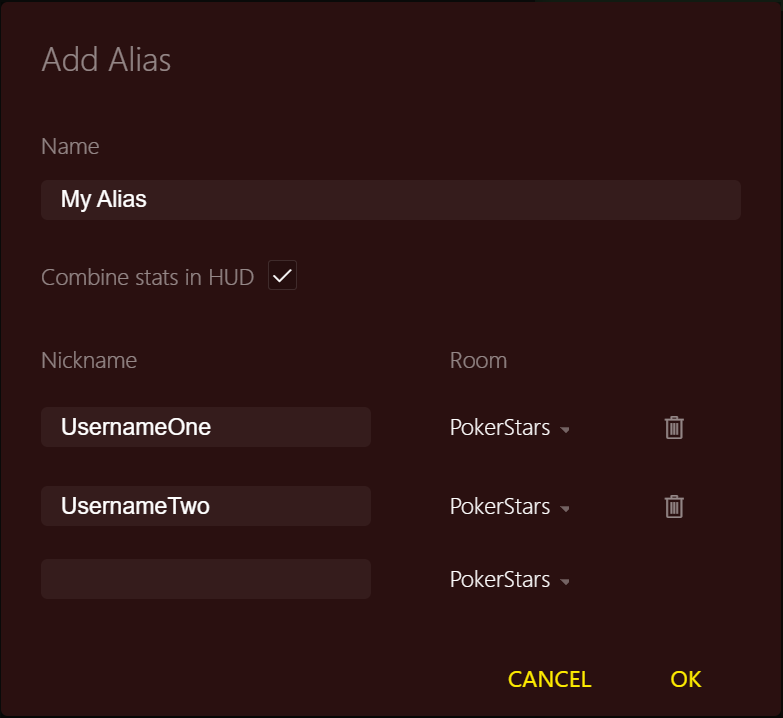
Task: Click the Nickname column header
Action: coord(89,360)
